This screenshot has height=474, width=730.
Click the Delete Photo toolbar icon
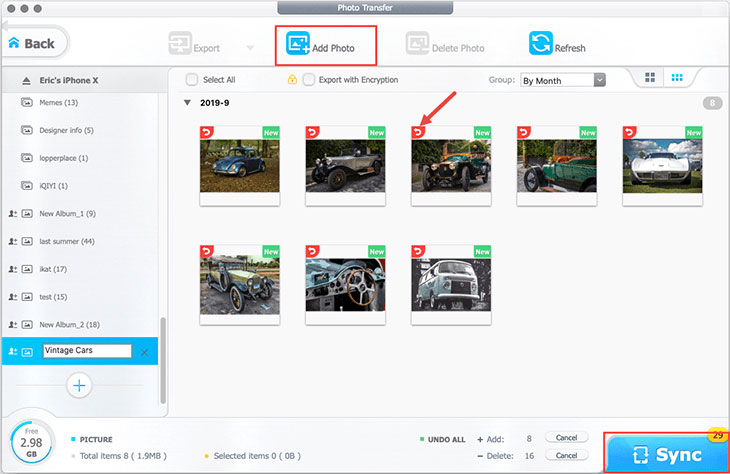point(417,43)
